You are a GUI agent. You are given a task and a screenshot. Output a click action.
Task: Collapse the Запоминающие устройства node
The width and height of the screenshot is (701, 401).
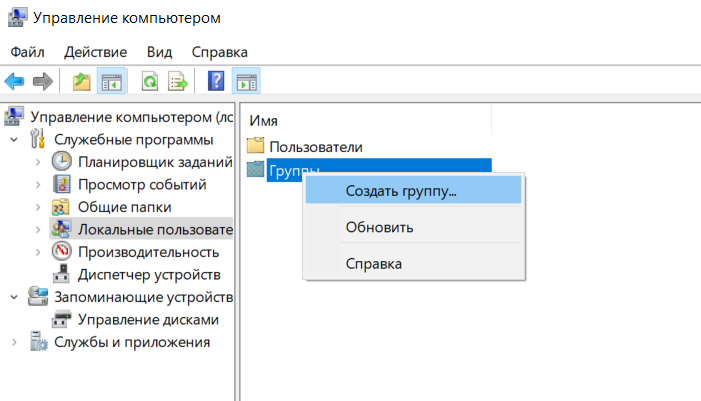(14, 297)
